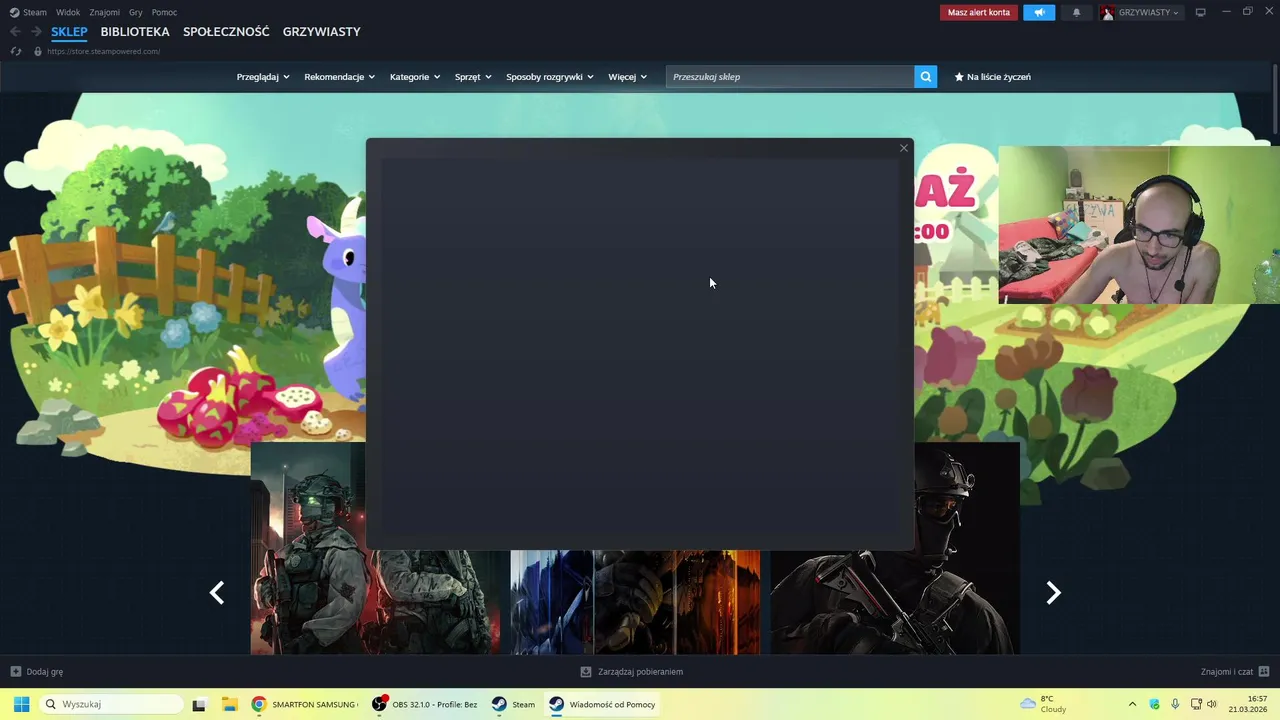
Task: Click Dodaj grę at bottom left
Action: [45, 671]
